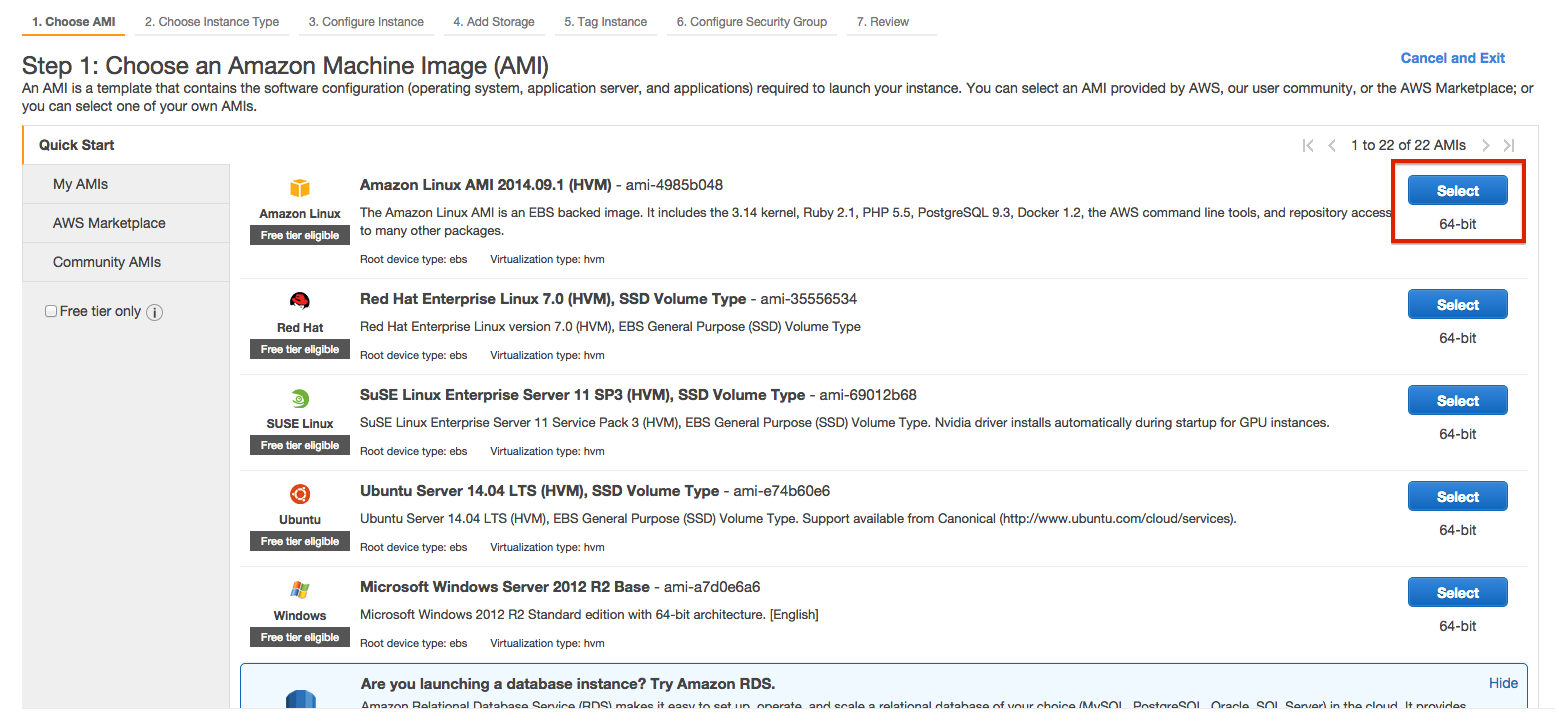Click the 64-bit label under Ubuntu Select
This screenshot has width=1559, height=725.
click(x=1458, y=530)
